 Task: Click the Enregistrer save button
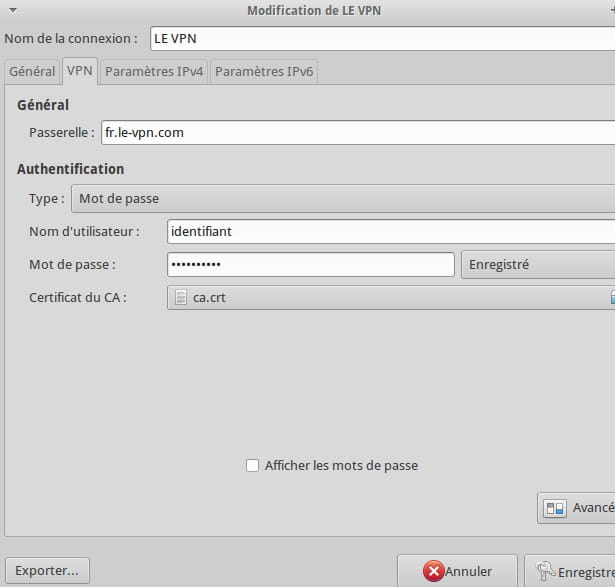[x=570, y=571]
